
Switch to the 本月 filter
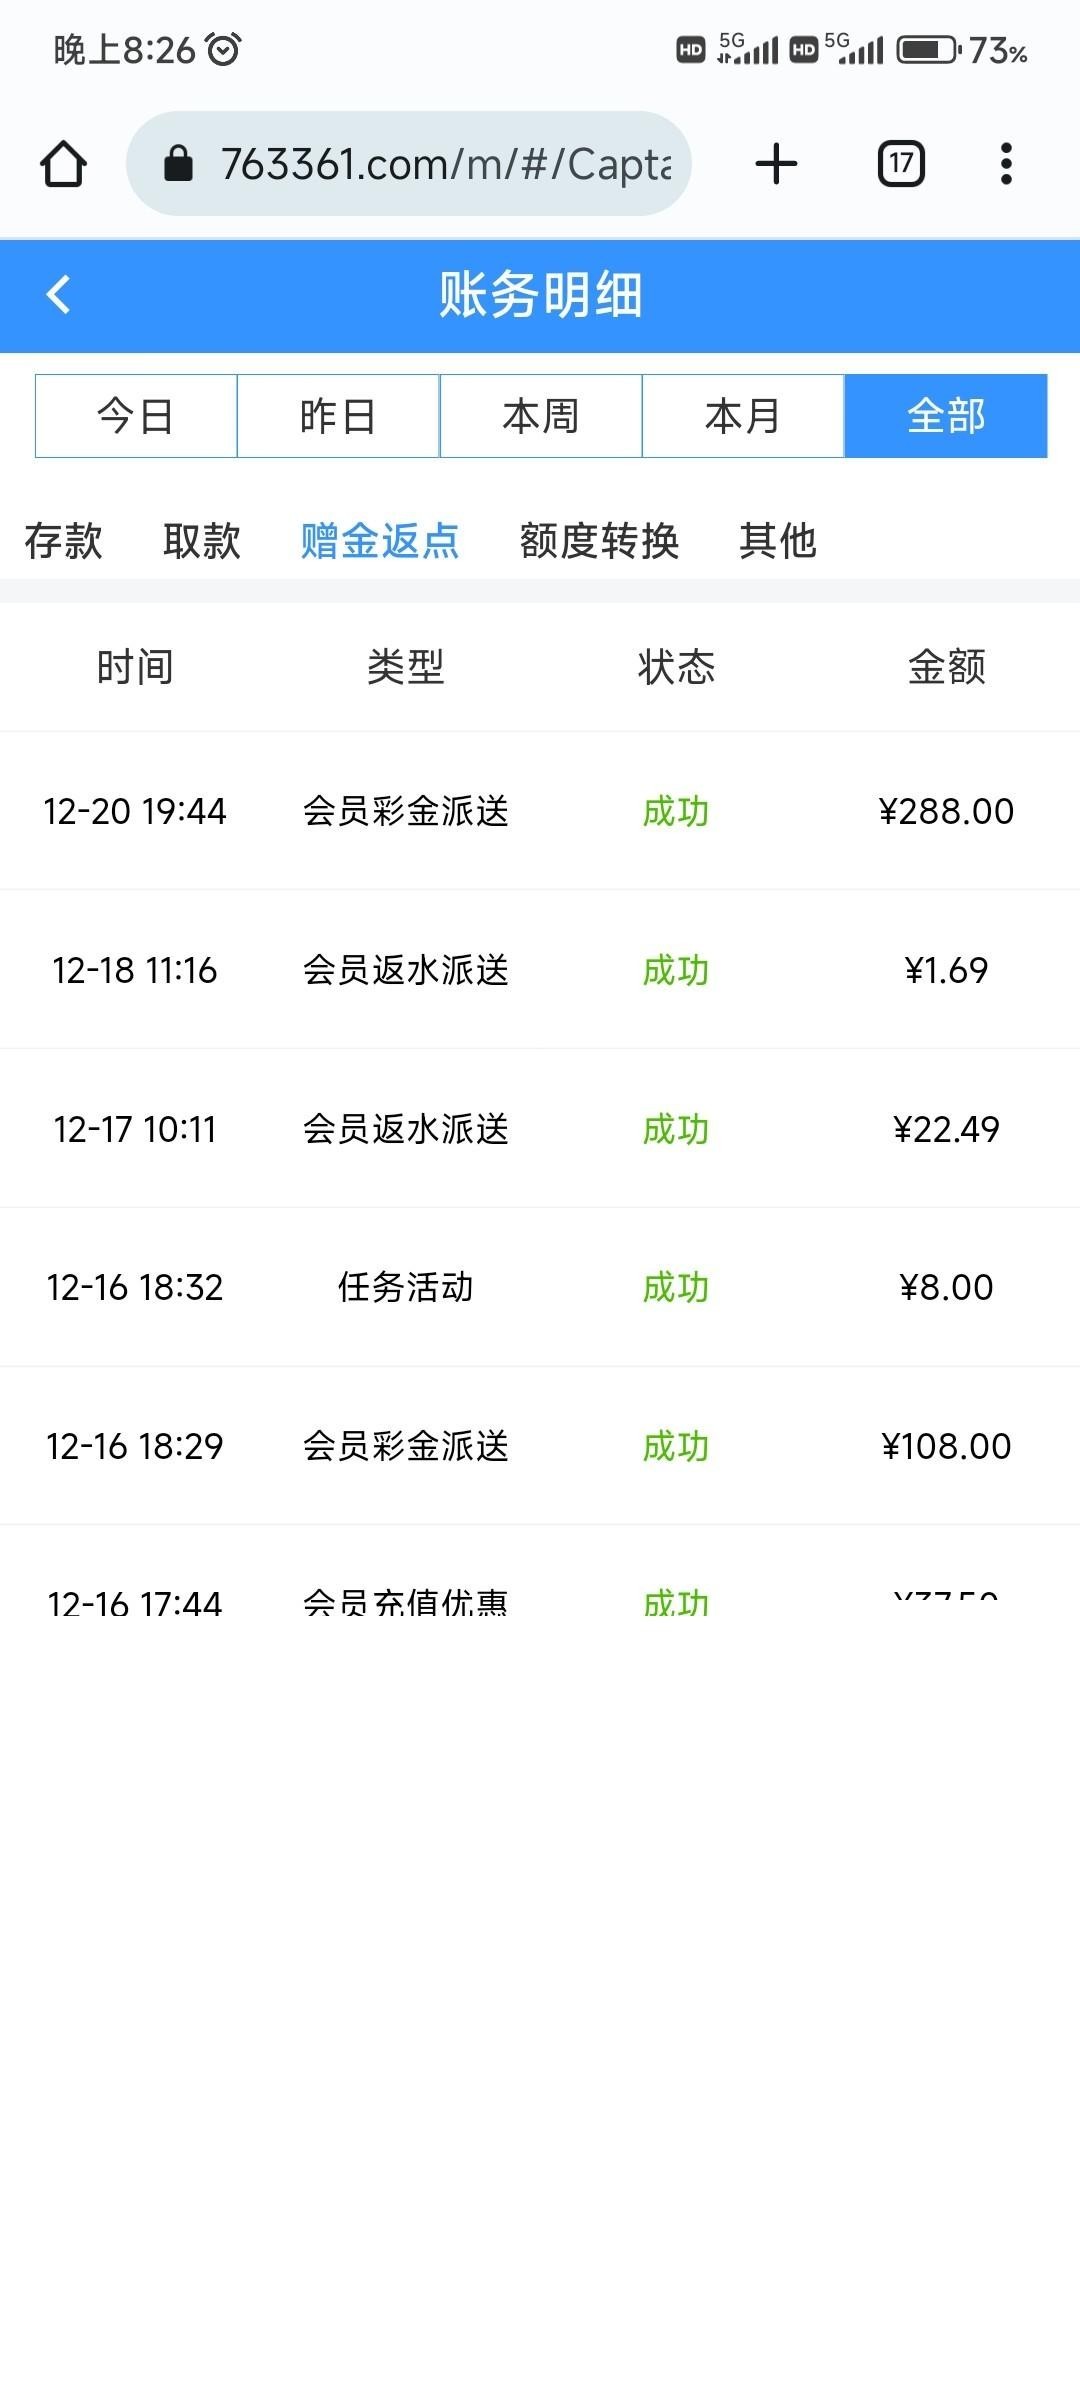743,416
